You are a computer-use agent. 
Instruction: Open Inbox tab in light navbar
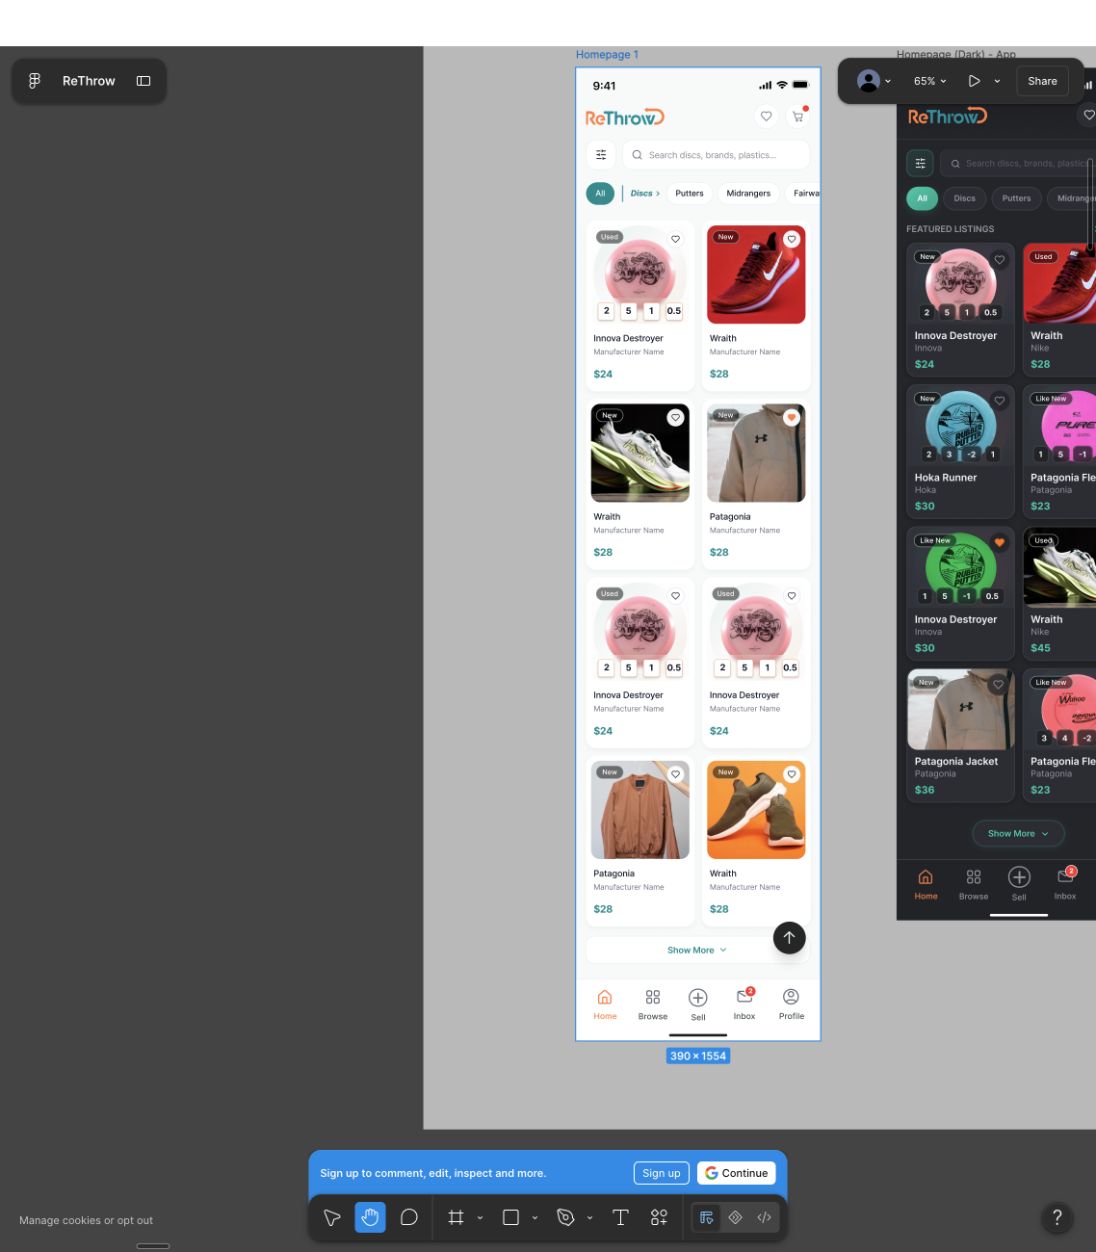[744, 1004]
